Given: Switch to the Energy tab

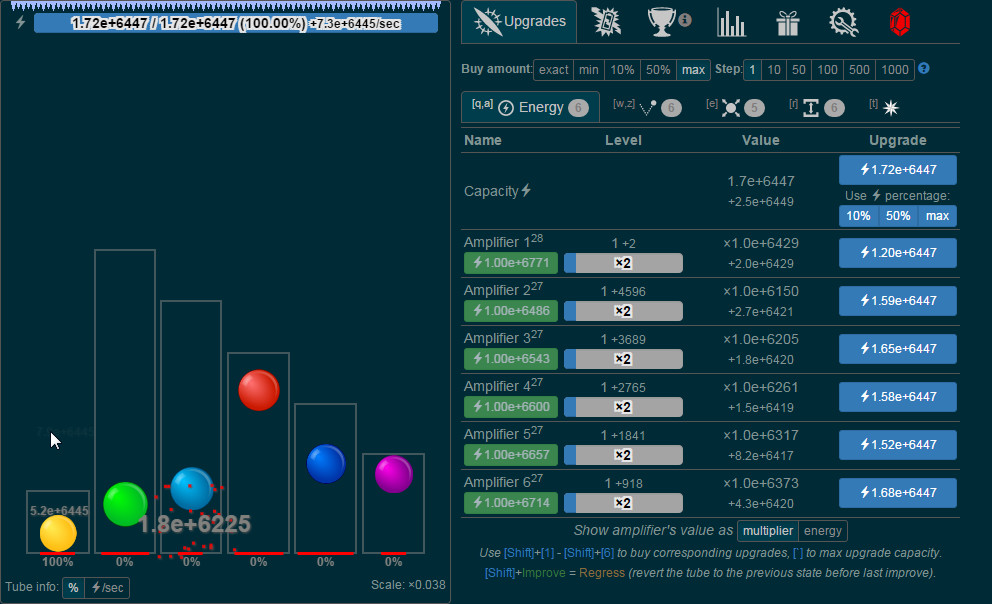Looking at the screenshot, I should pyautogui.click(x=530, y=105).
